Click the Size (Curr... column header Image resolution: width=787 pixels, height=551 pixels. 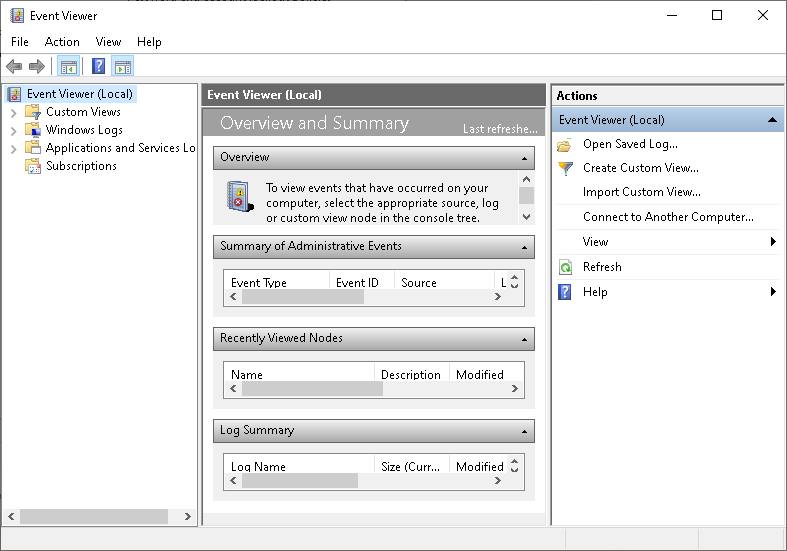(x=410, y=467)
